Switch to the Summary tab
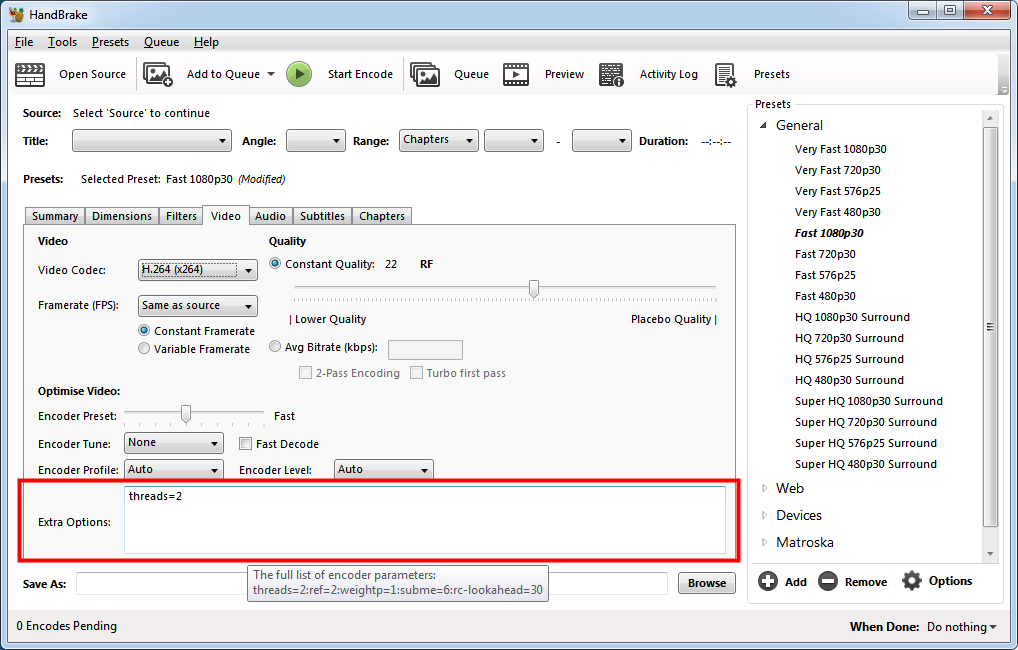The image size is (1018, 650). [x=55, y=216]
